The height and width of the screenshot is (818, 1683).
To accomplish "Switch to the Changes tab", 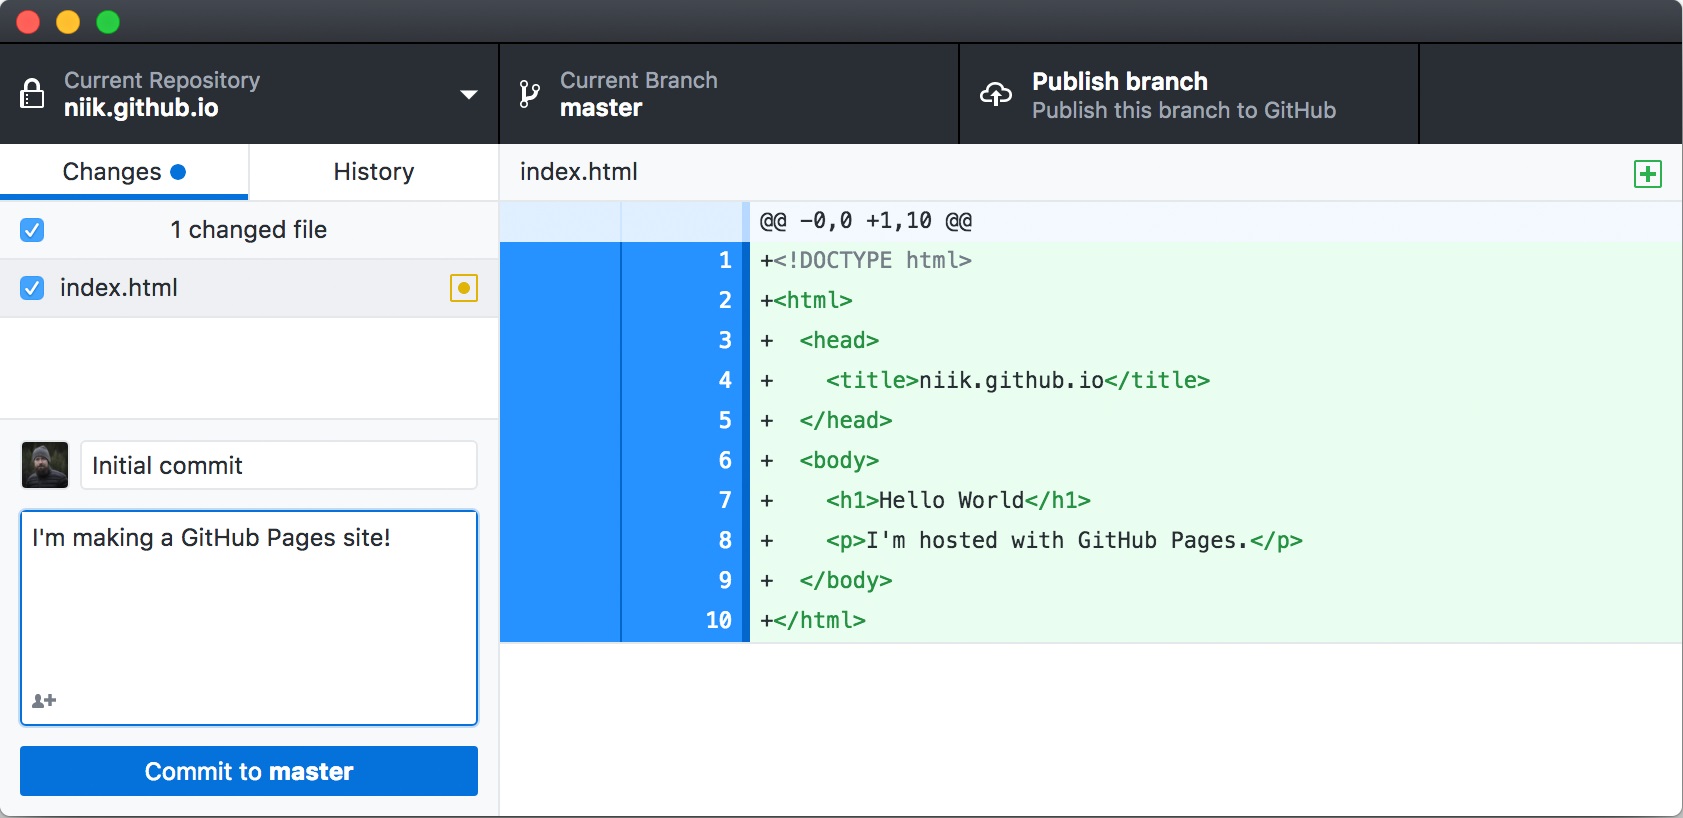I will [x=124, y=172].
